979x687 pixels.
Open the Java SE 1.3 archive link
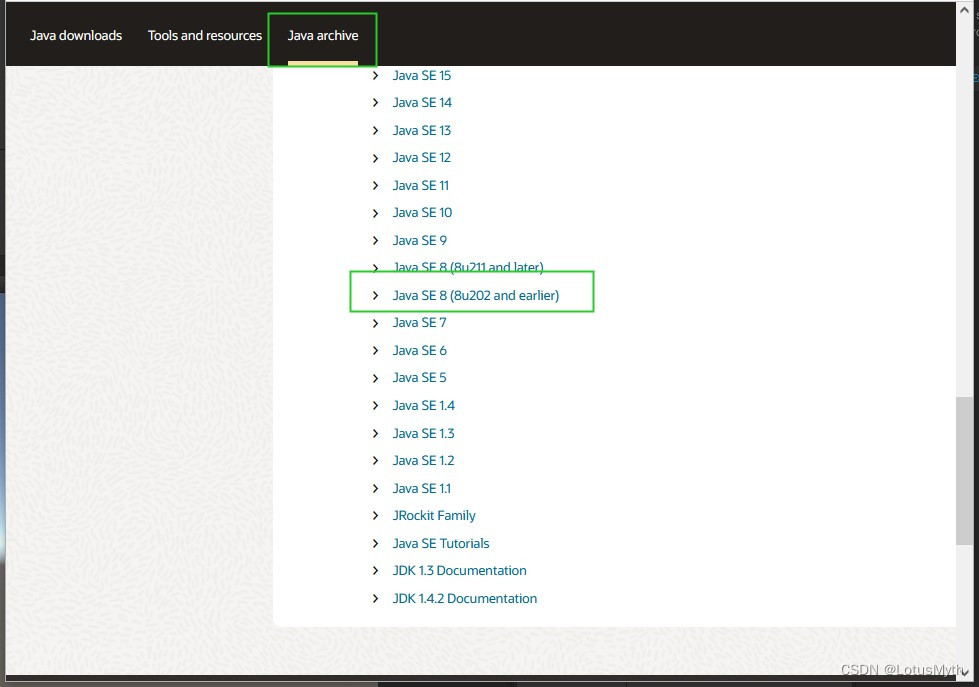pyautogui.click(x=423, y=433)
